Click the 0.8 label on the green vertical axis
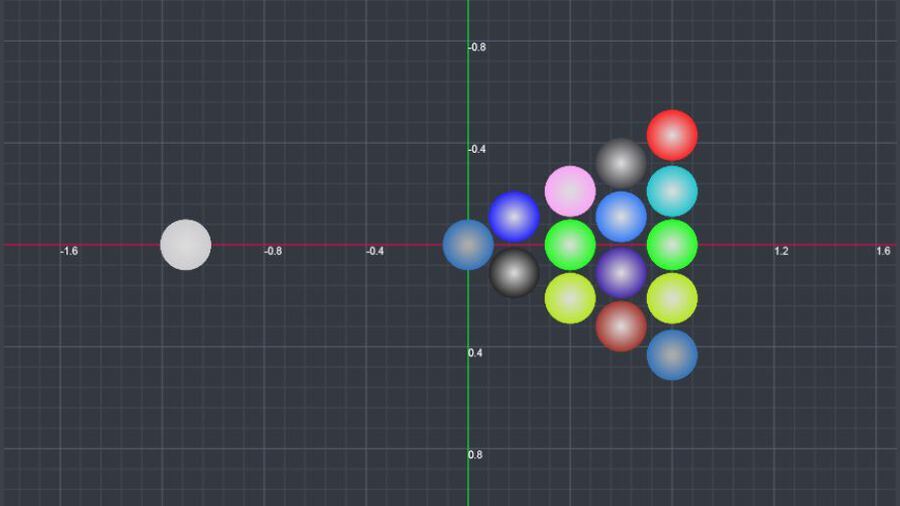This screenshot has width=900, height=506. click(x=475, y=455)
